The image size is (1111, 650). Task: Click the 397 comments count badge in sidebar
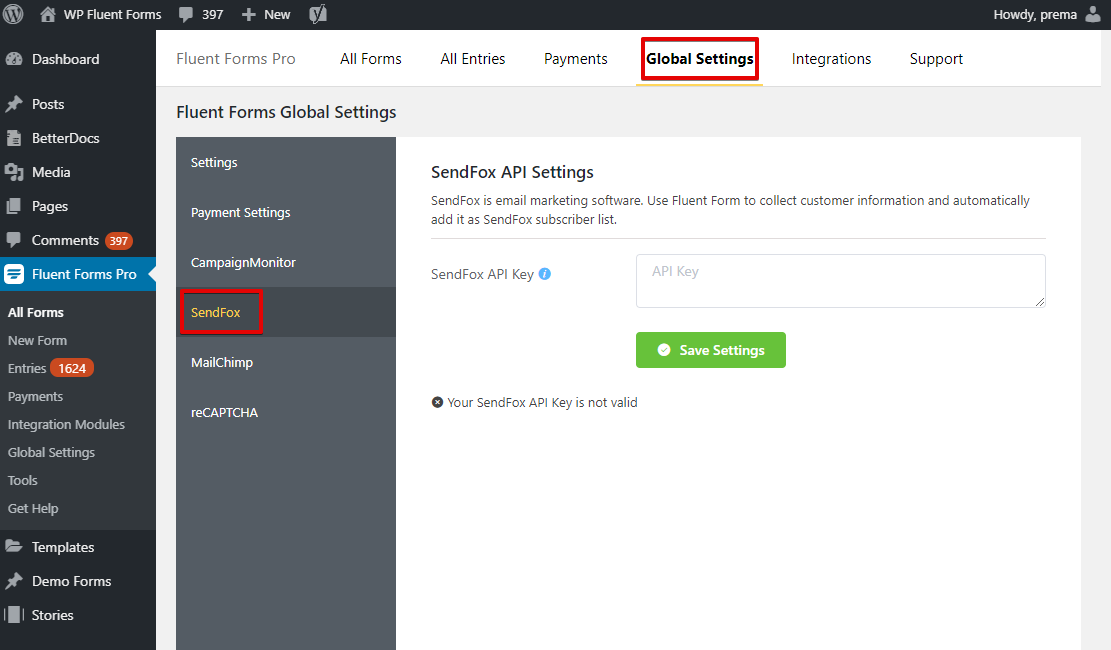click(118, 241)
